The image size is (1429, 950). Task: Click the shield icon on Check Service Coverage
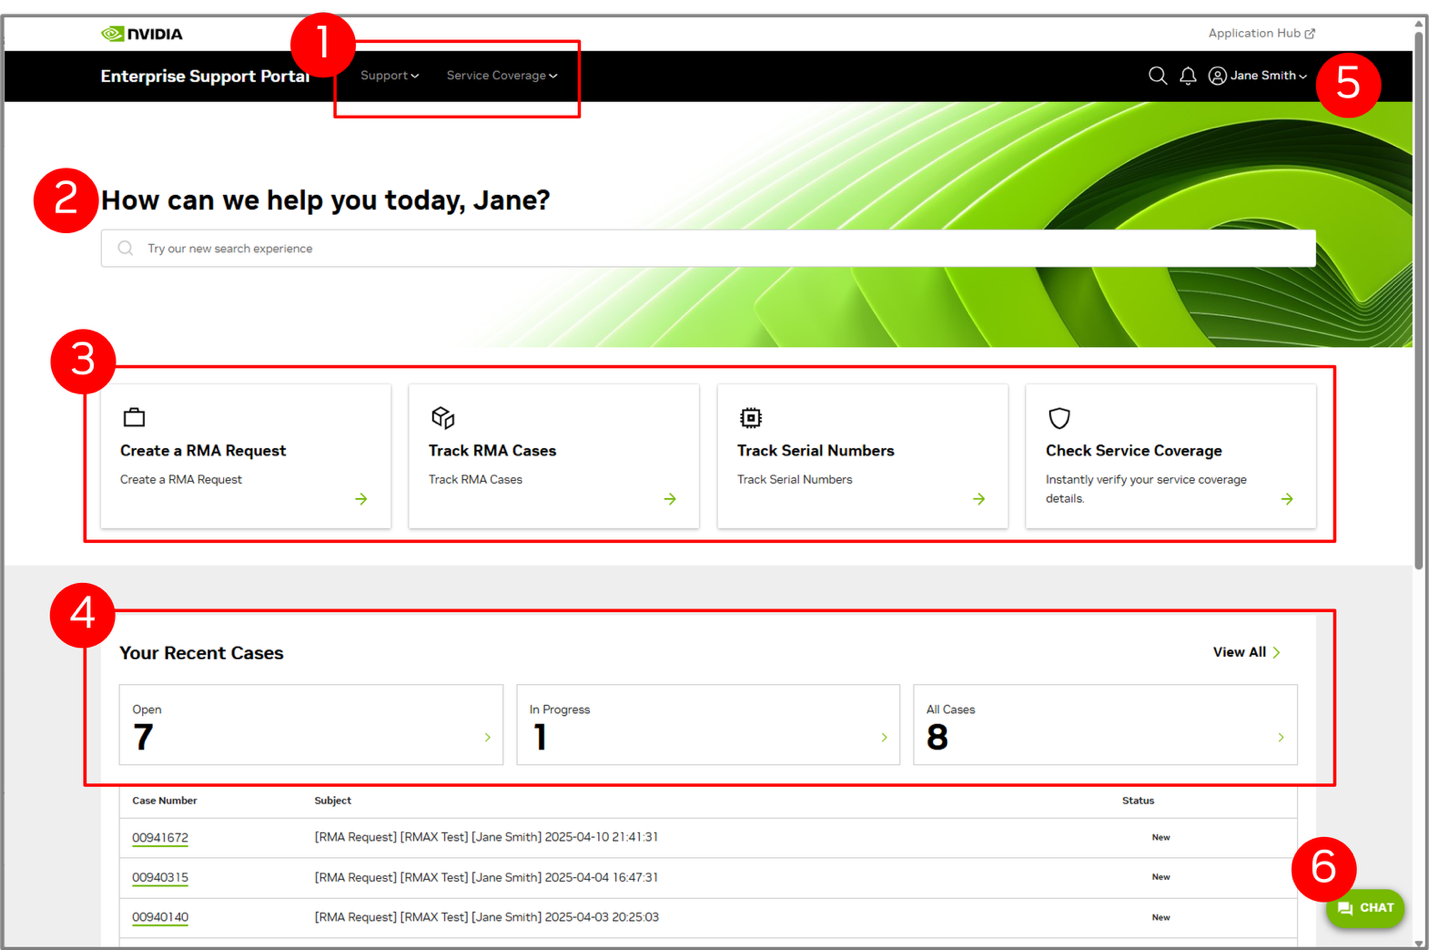pyautogui.click(x=1059, y=418)
